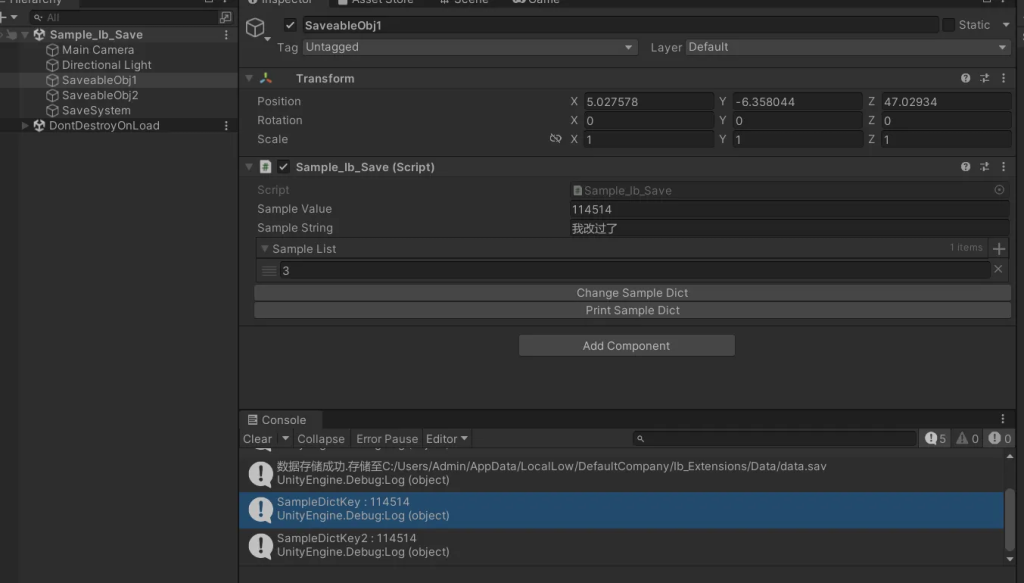The image size is (1024, 583).
Task: Open the Sample_lb_Save scene options menu
Action: 227,35
